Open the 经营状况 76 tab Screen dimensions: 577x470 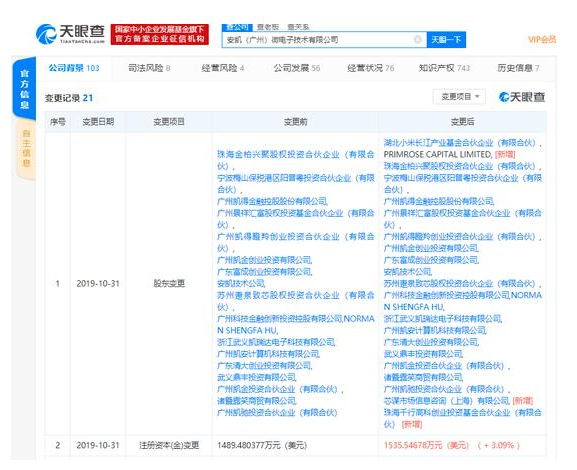click(371, 68)
